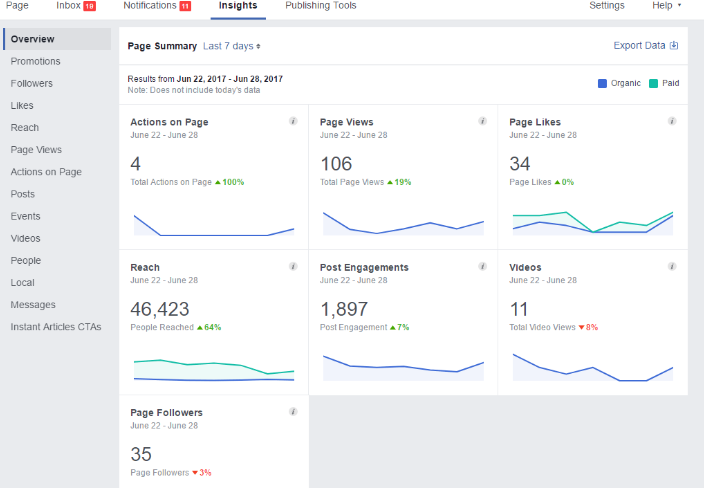
Task: Open the Post Engagements card title
Action: click(364, 268)
